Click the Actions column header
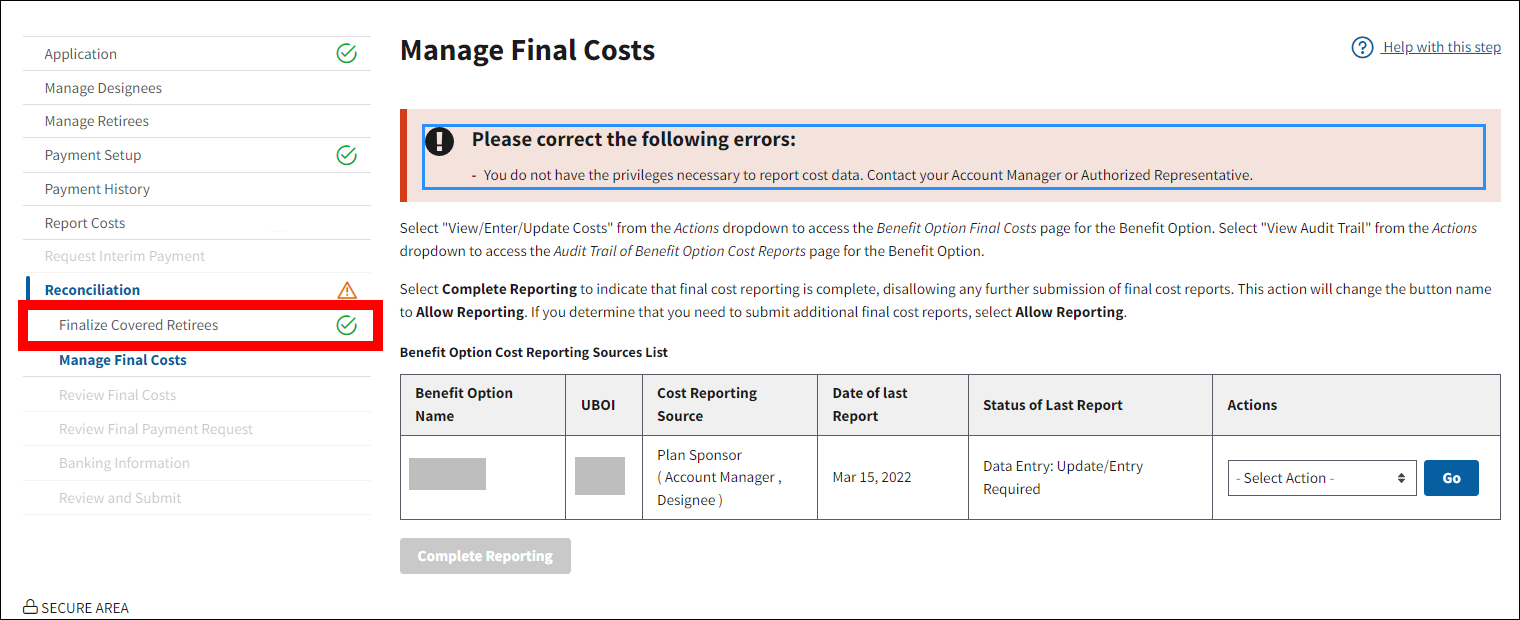Image resolution: width=1520 pixels, height=620 pixels. coord(1252,405)
